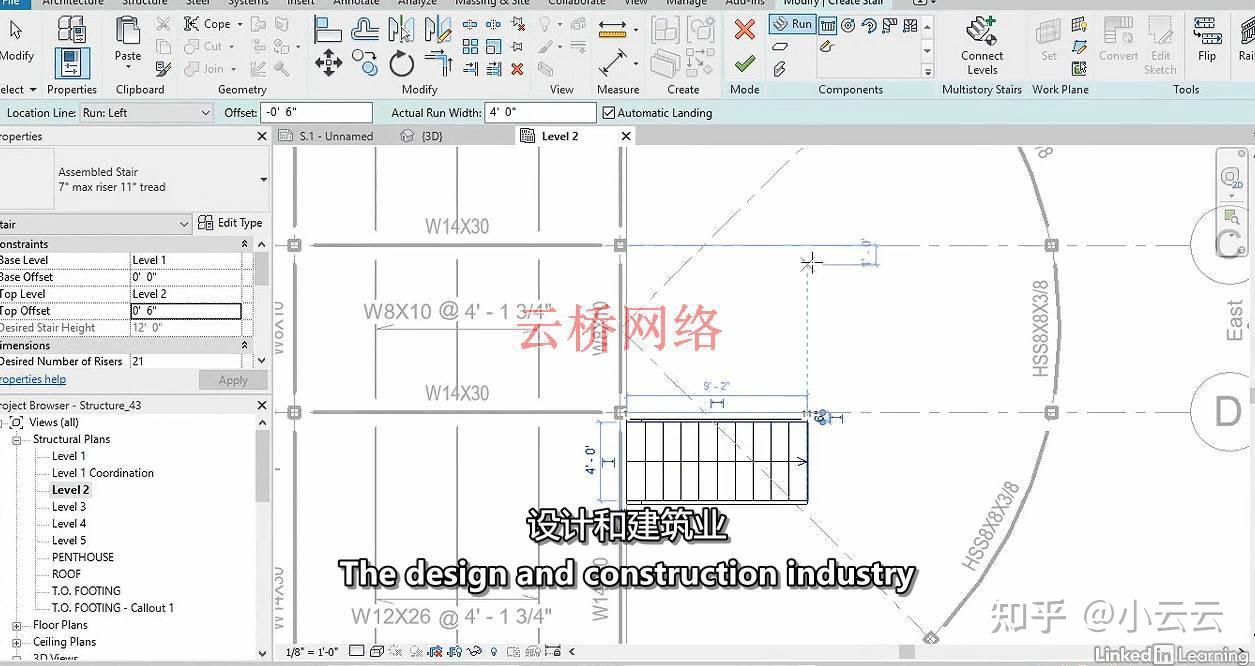Choose the Straight run shape icon
1255x666 pixels.
point(828,25)
